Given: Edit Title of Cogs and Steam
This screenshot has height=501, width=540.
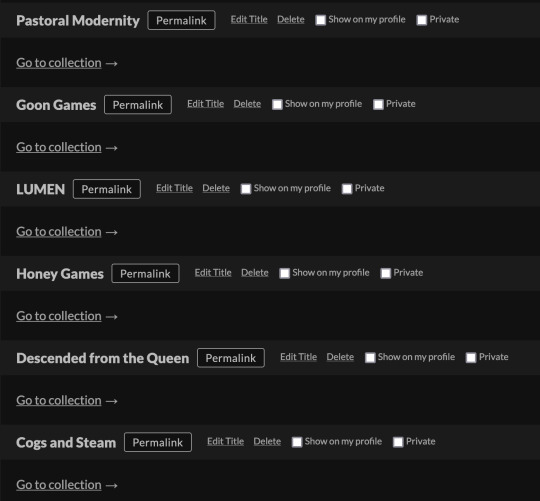Looking at the screenshot, I should click(x=226, y=441).
